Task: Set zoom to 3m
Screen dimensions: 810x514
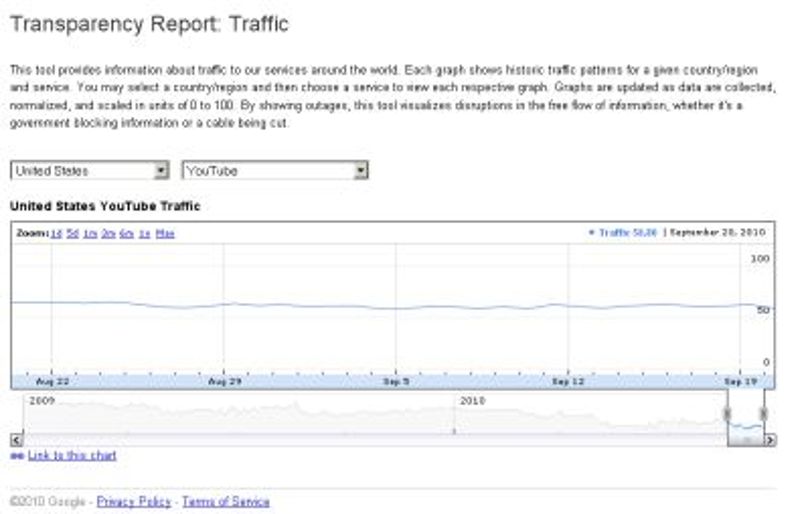Action: click(108, 233)
